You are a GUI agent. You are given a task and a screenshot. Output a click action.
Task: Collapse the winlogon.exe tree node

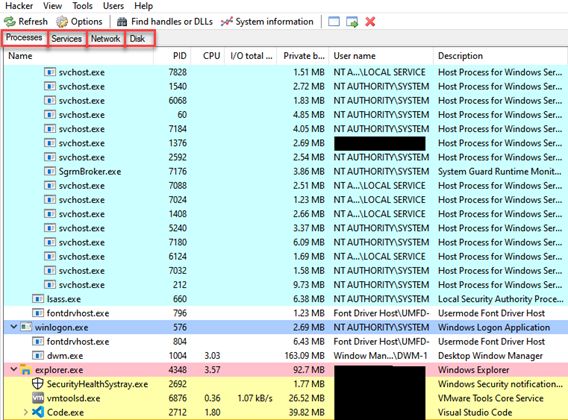coord(14,327)
